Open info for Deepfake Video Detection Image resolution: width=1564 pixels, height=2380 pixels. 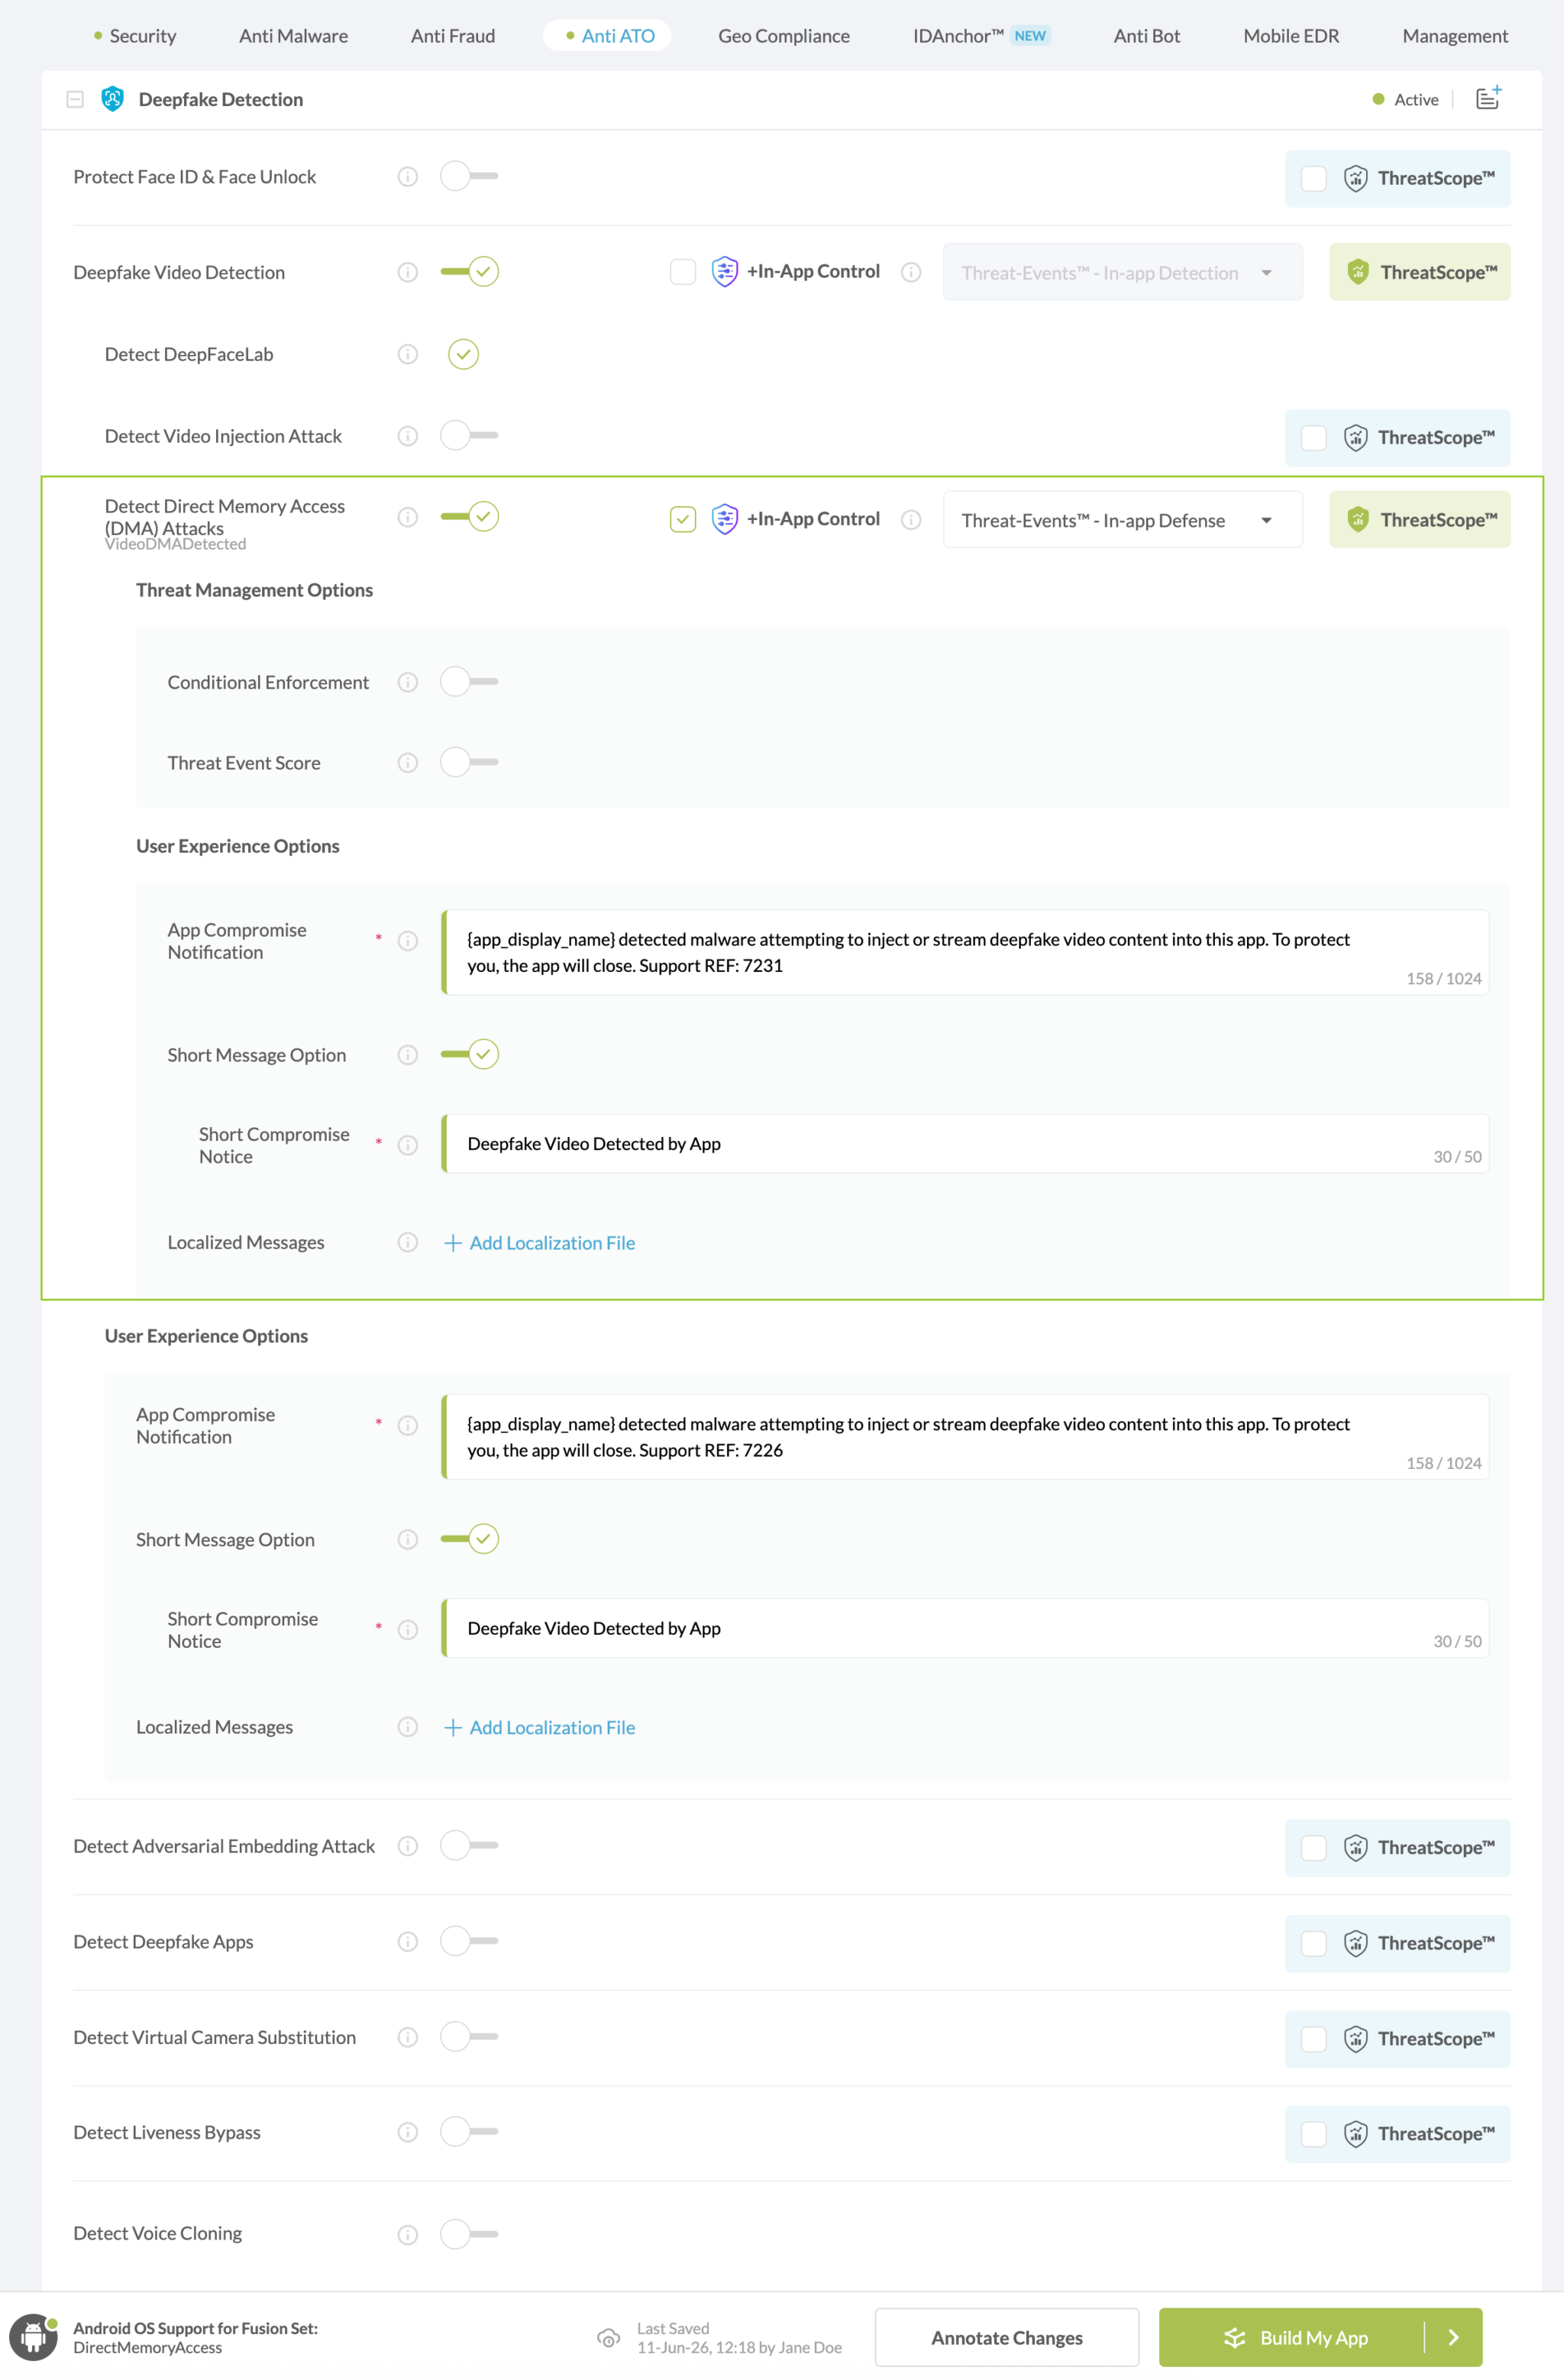tap(408, 272)
